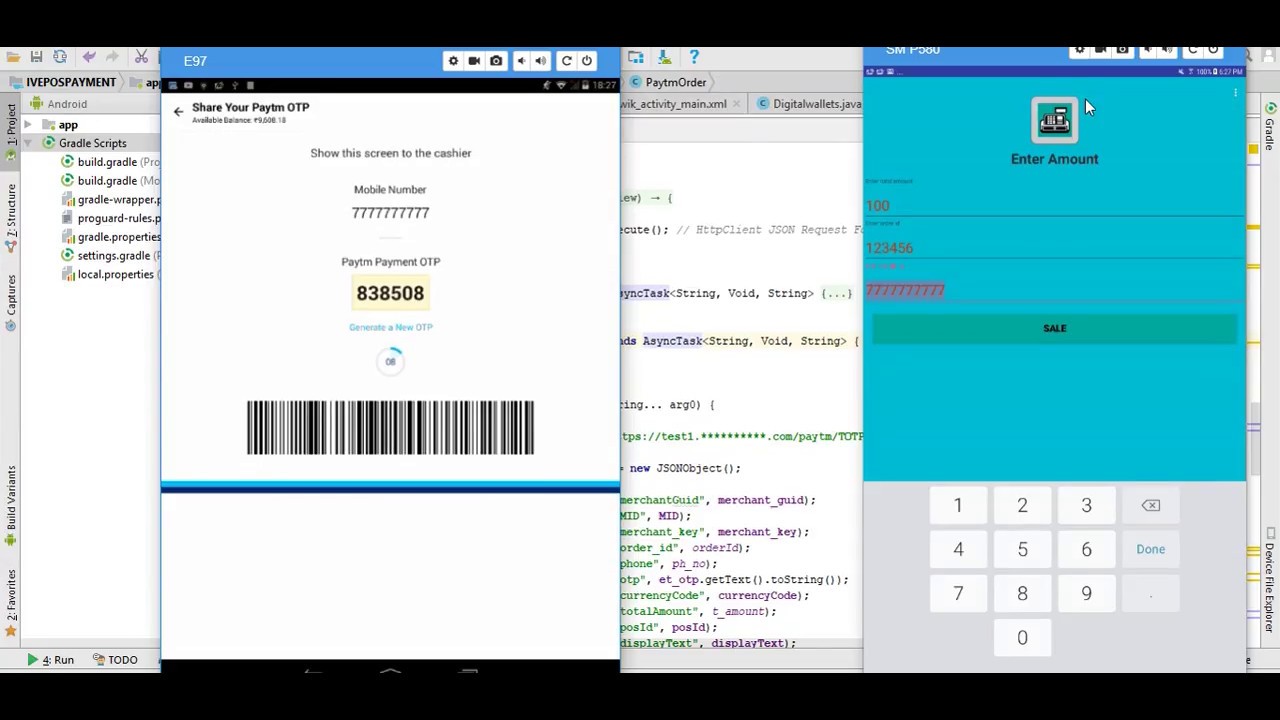1280x720 pixels.
Task: Tap the 7 key on keypad
Action: 958,593
